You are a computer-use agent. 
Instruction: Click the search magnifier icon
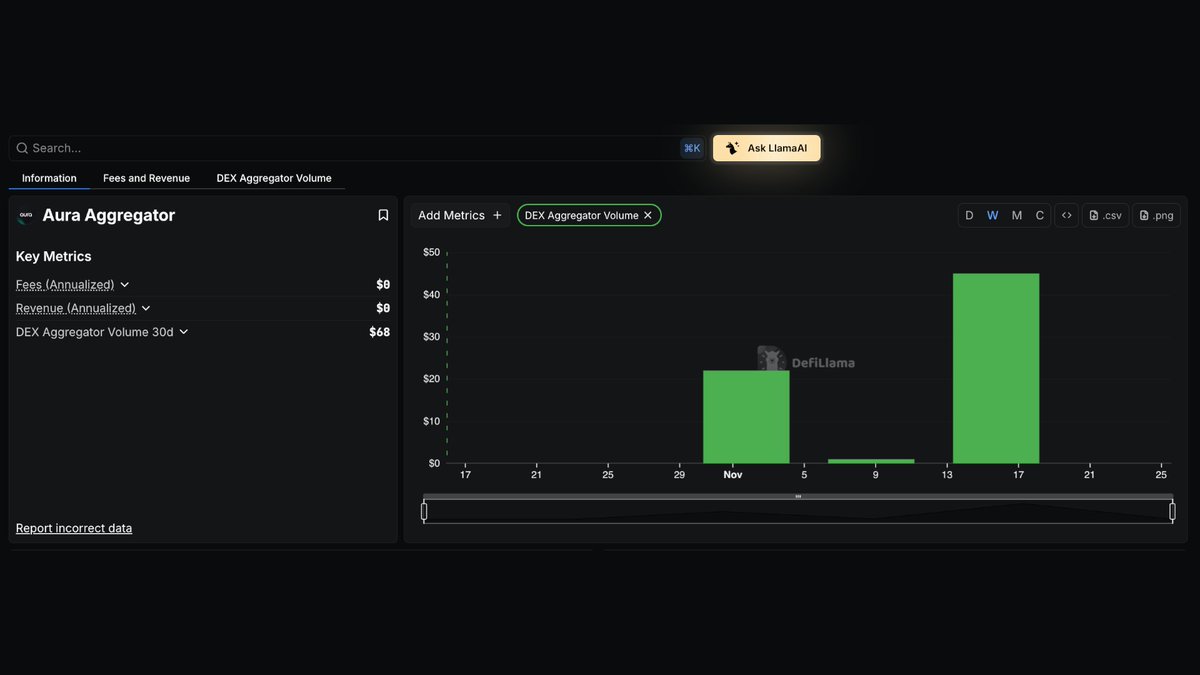pyautogui.click(x=22, y=147)
